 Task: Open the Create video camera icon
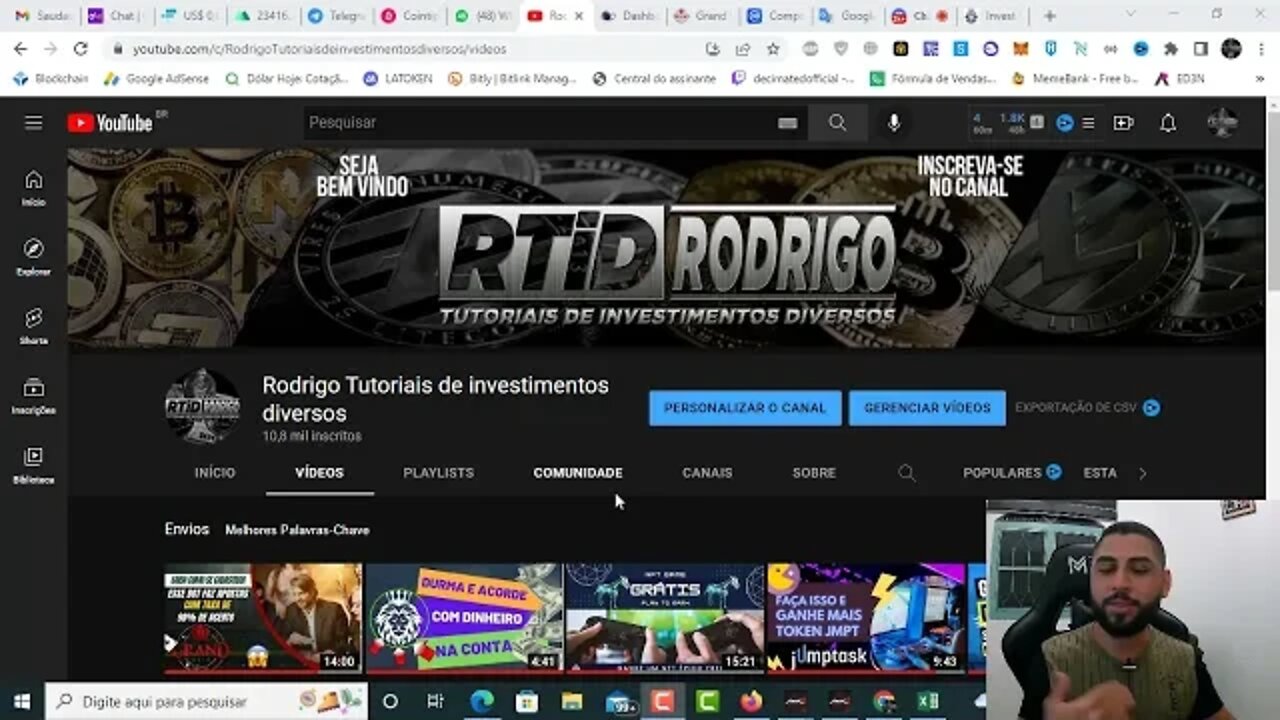1123,123
